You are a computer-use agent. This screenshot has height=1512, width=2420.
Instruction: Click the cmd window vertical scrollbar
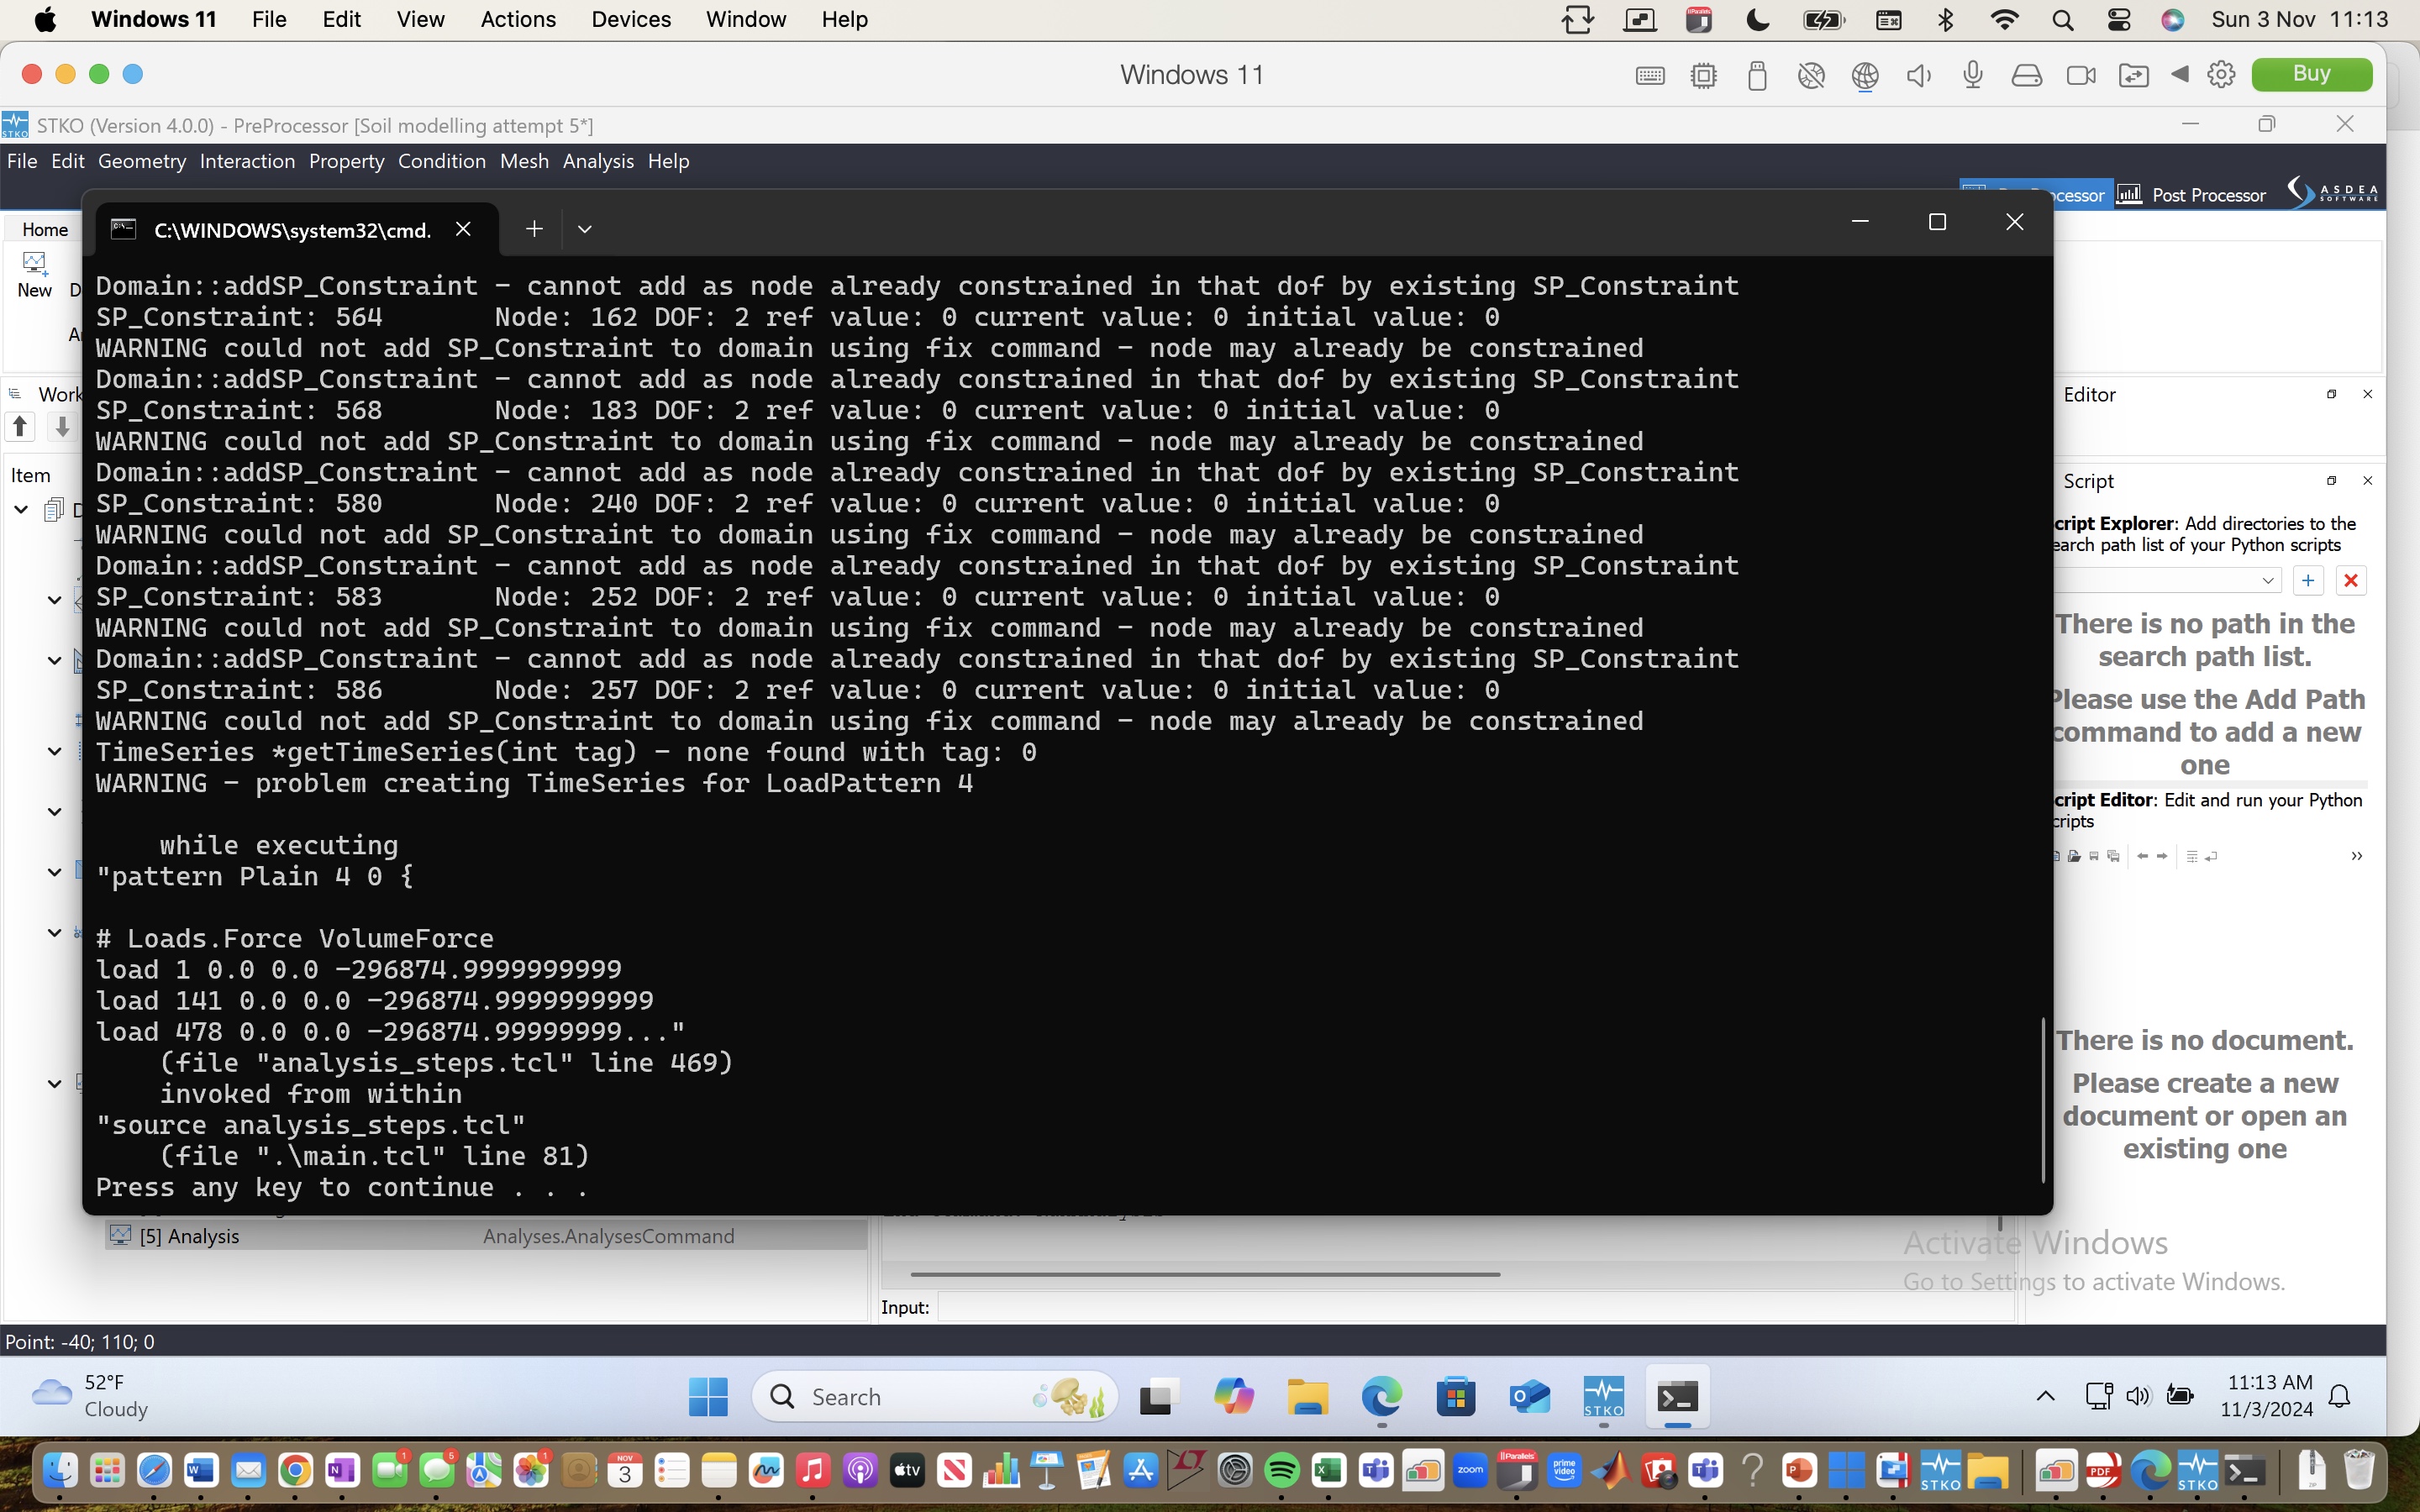pos(2042,1100)
